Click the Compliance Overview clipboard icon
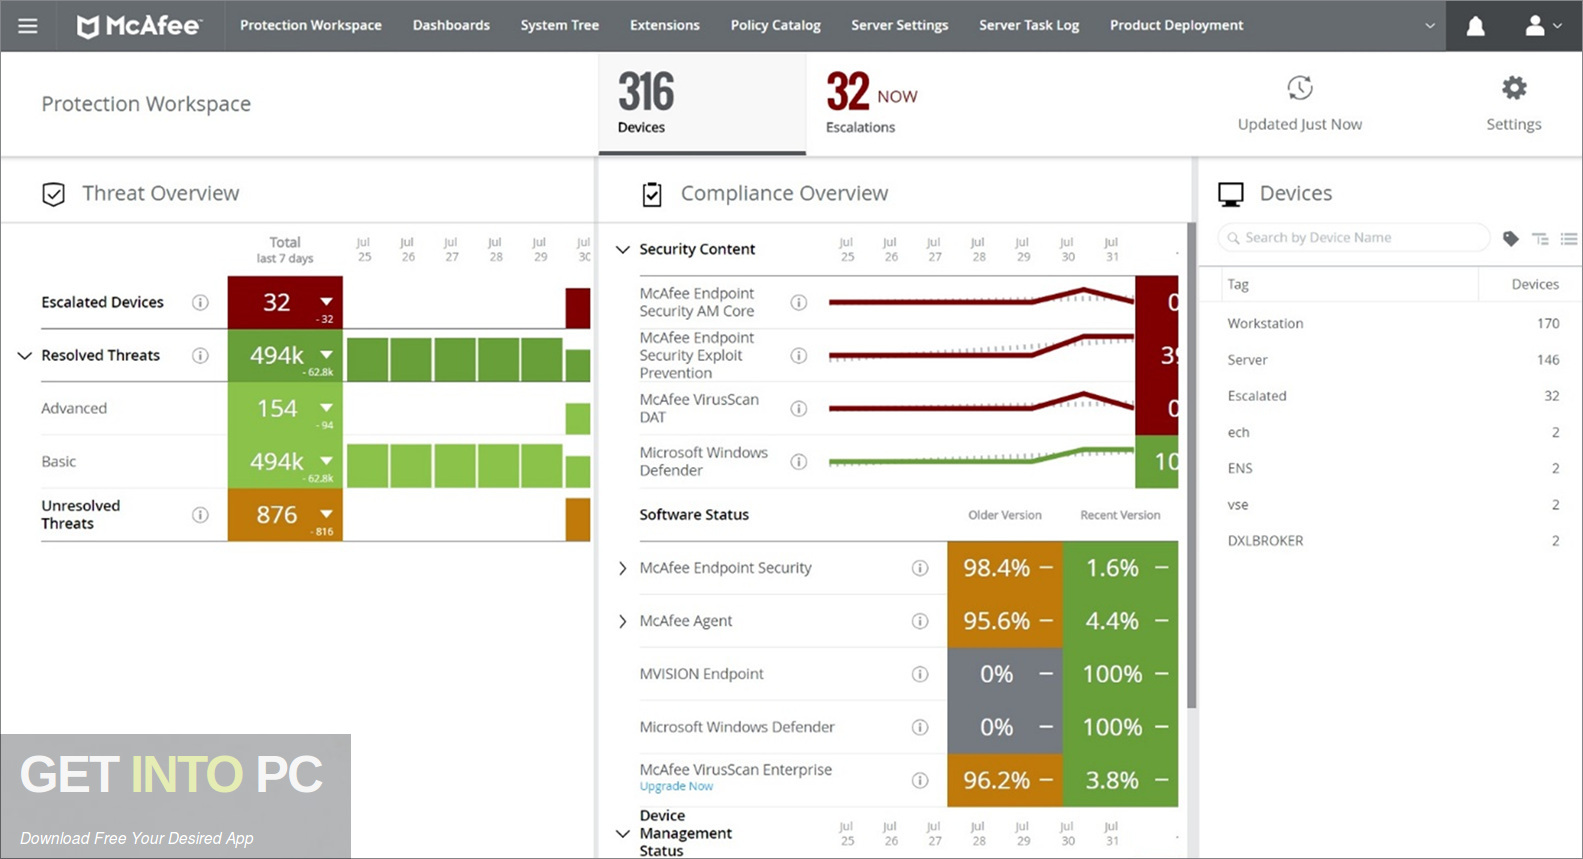Screen dimensions: 1583x859 [652, 194]
